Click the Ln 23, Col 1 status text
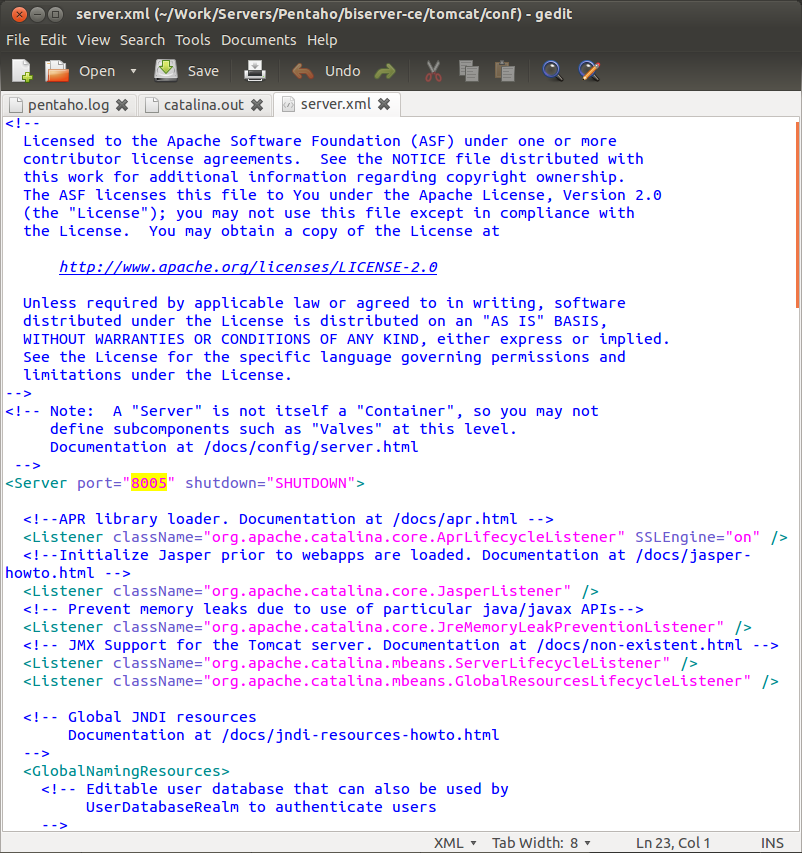Image resolution: width=802 pixels, height=853 pixels. 673,843
